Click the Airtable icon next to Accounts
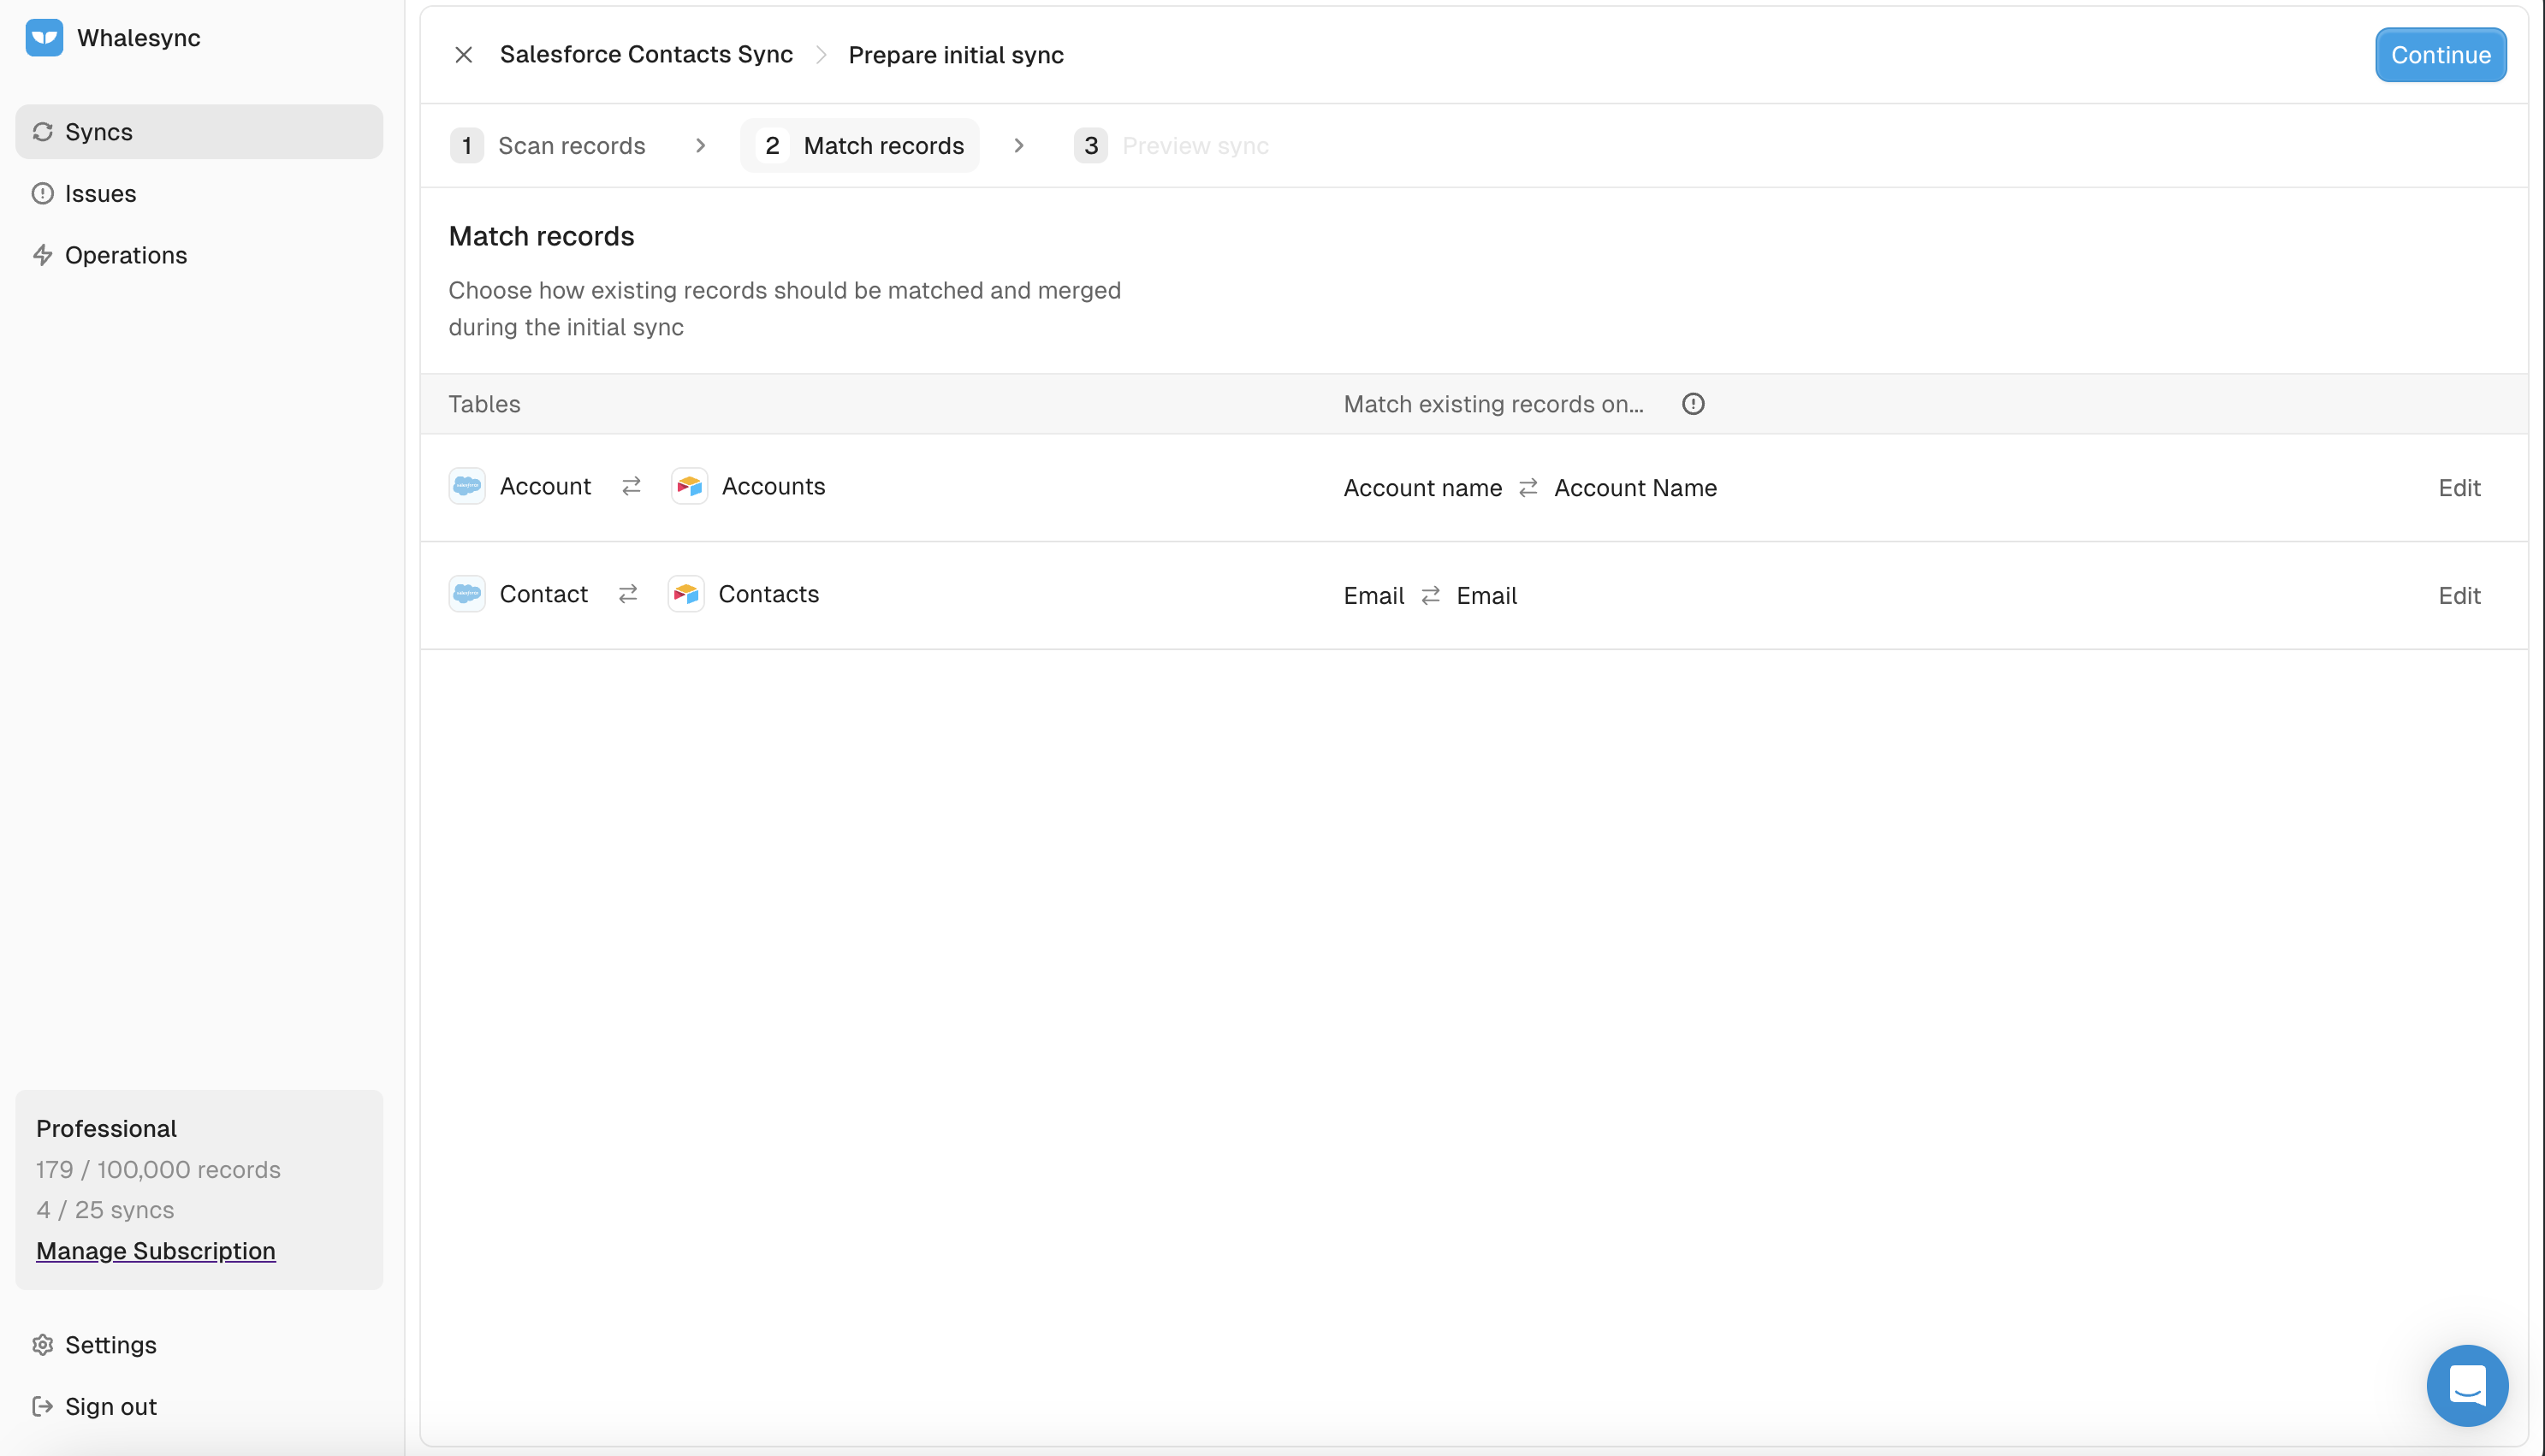 689,486
